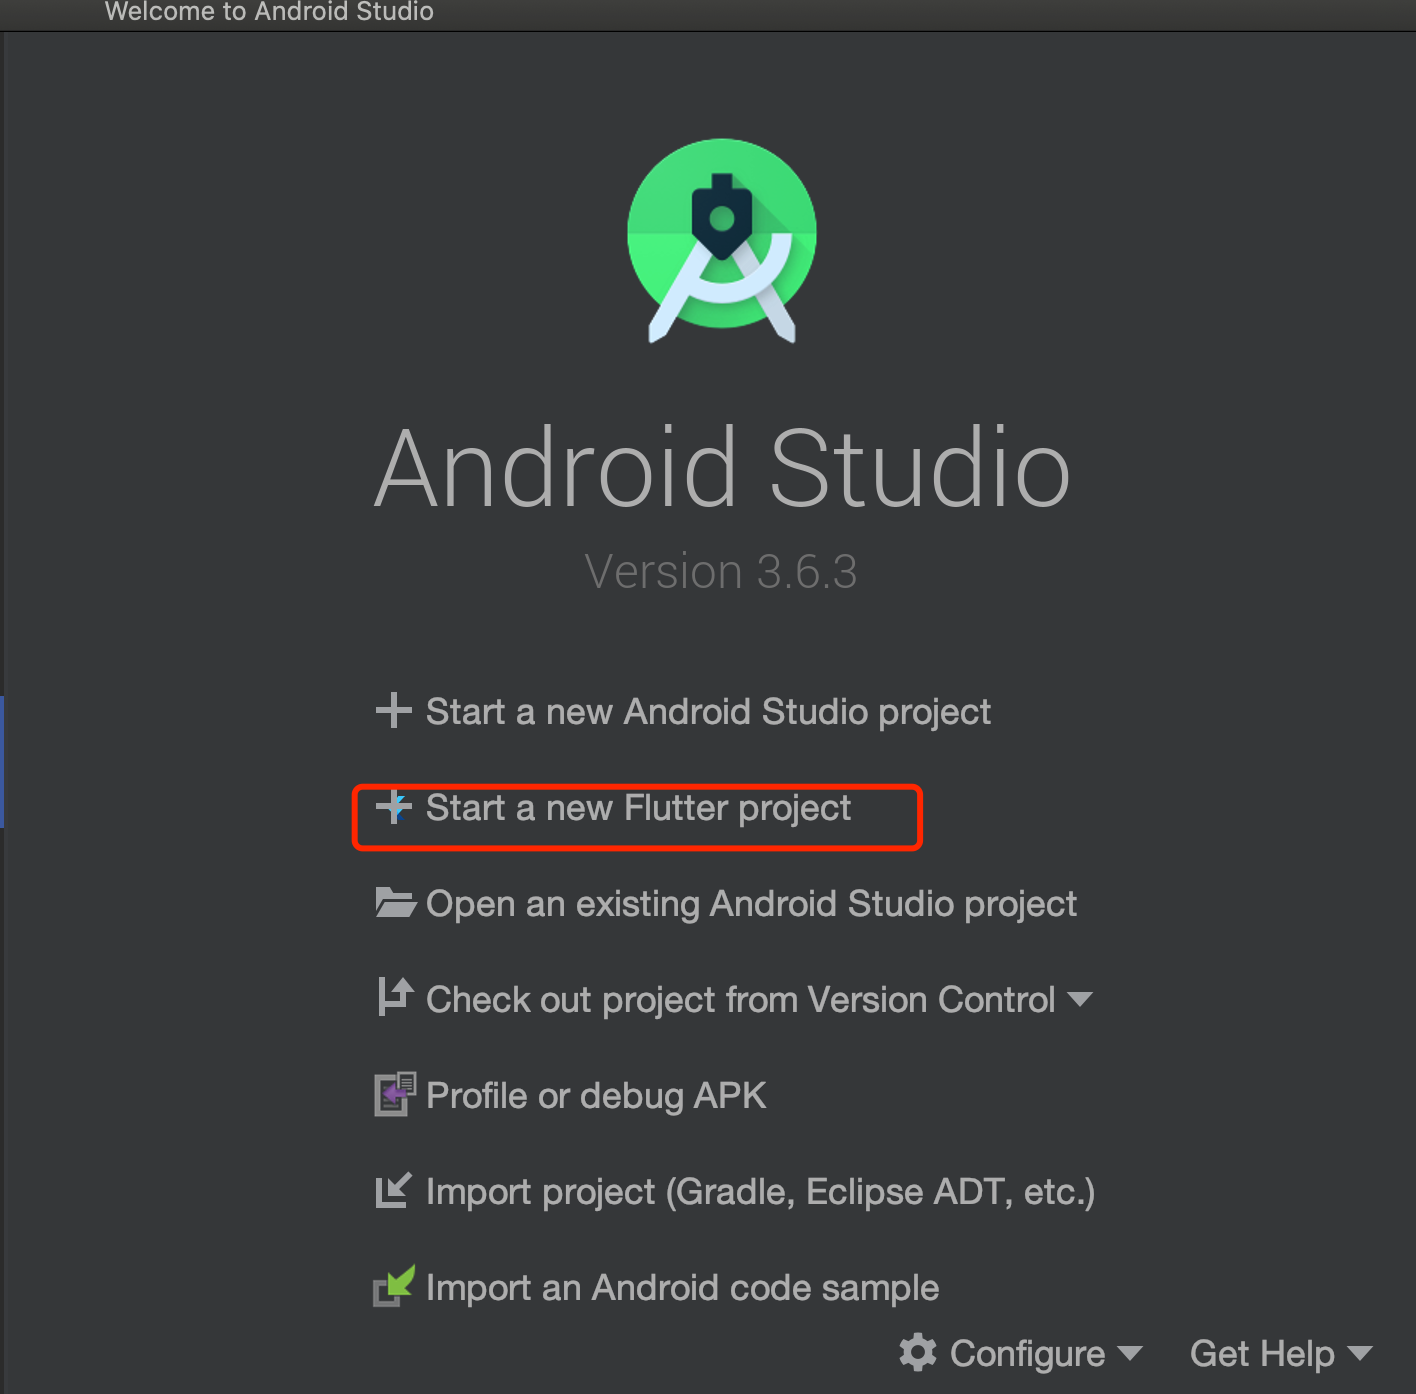Start a new Flutter project
Screen dimensions: 1416x1394
pyautogui.click(x=638, y=808)
